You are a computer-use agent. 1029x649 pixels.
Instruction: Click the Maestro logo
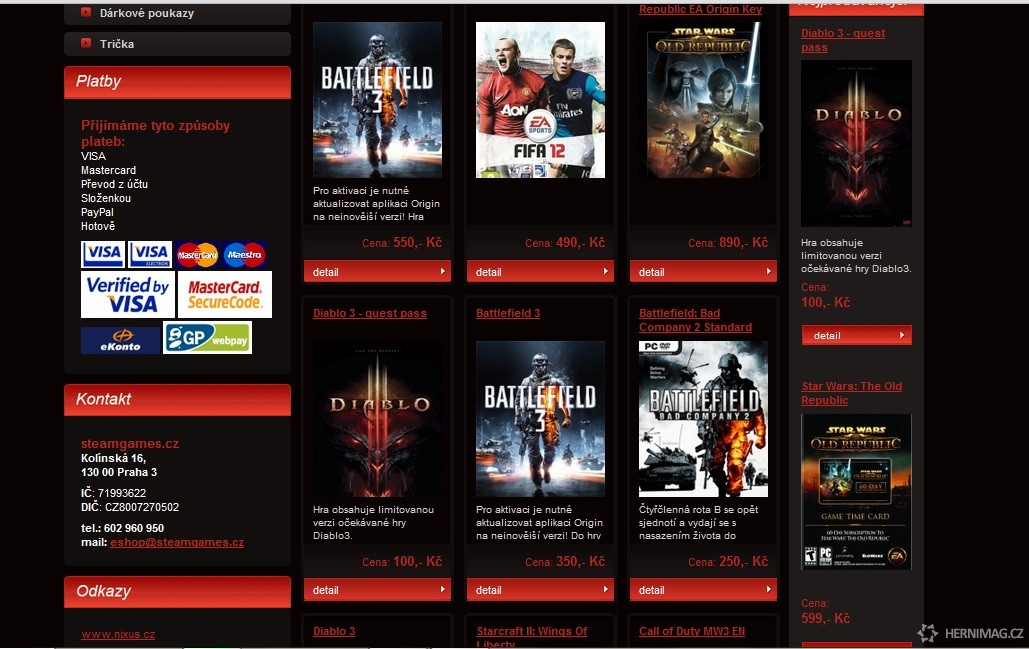pos(244,255)
